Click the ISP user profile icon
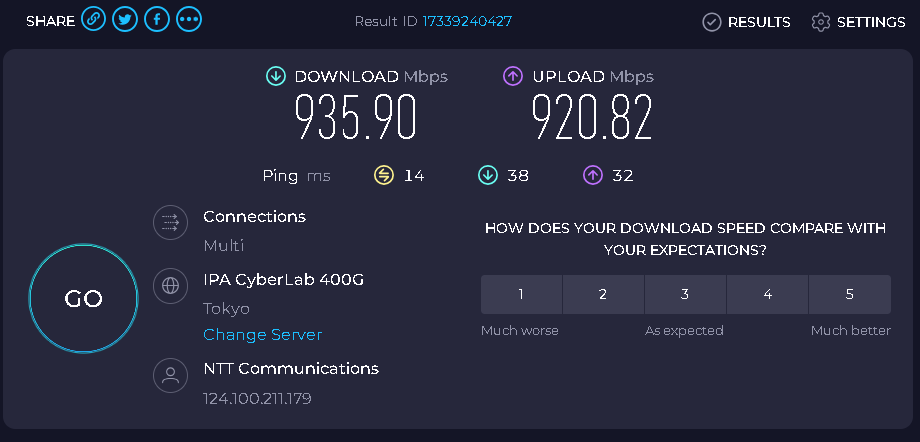This screenshot has height=442, width=920. 170,374
